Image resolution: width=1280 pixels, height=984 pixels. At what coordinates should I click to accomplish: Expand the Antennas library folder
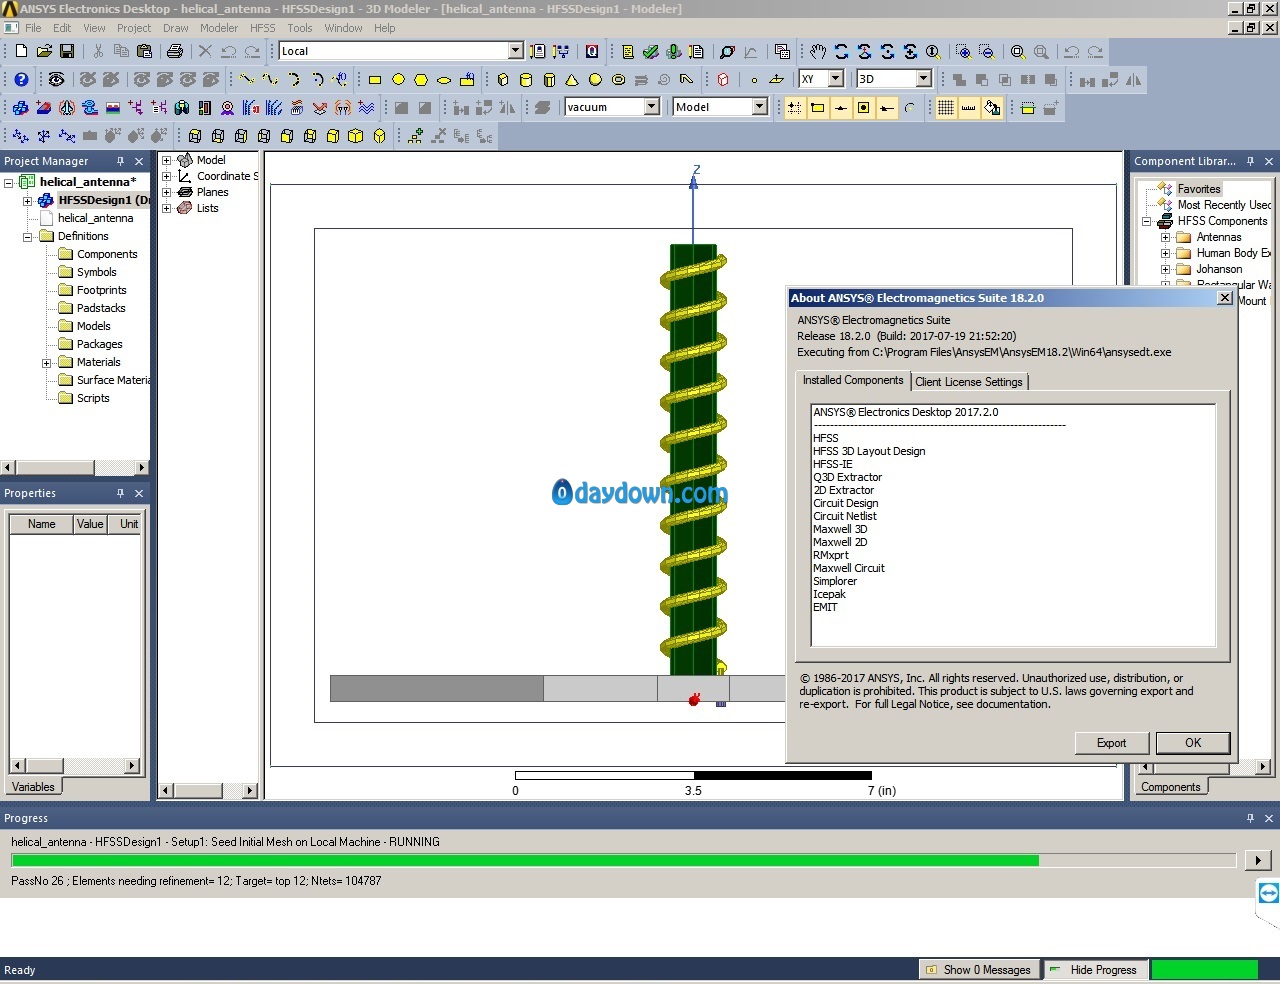[1165, 238]
